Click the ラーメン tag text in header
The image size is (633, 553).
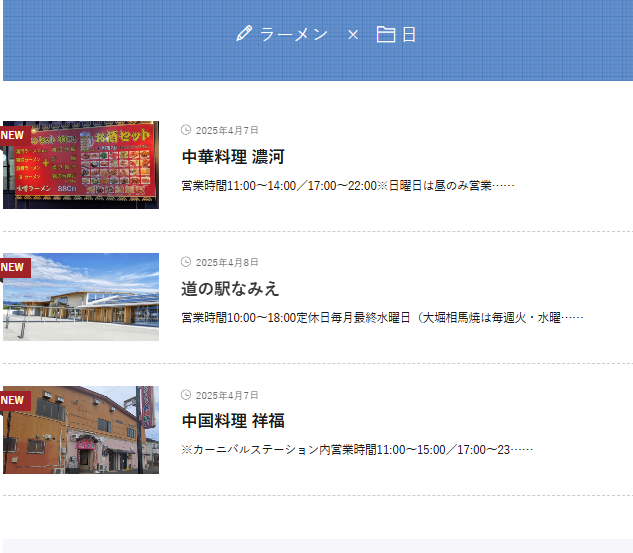(293, 34)
